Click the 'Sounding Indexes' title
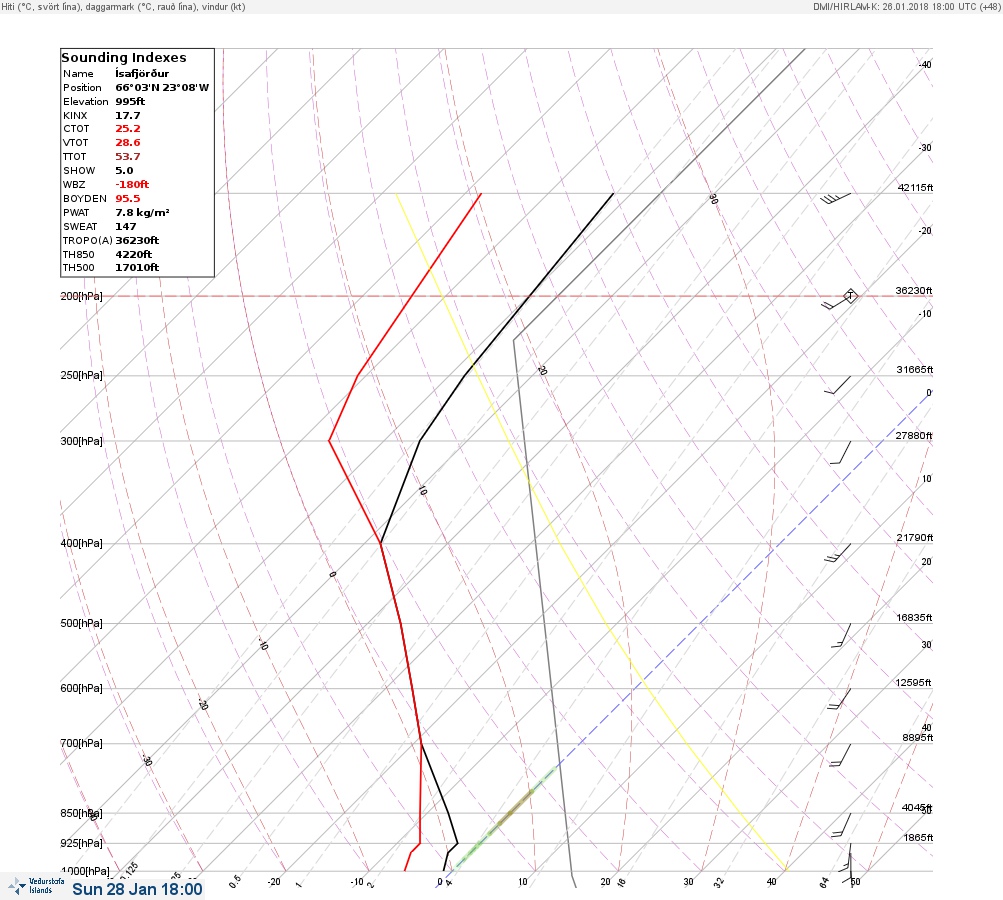The width and height of the screenshot is (1003, 900). click(x=123, y=58)
